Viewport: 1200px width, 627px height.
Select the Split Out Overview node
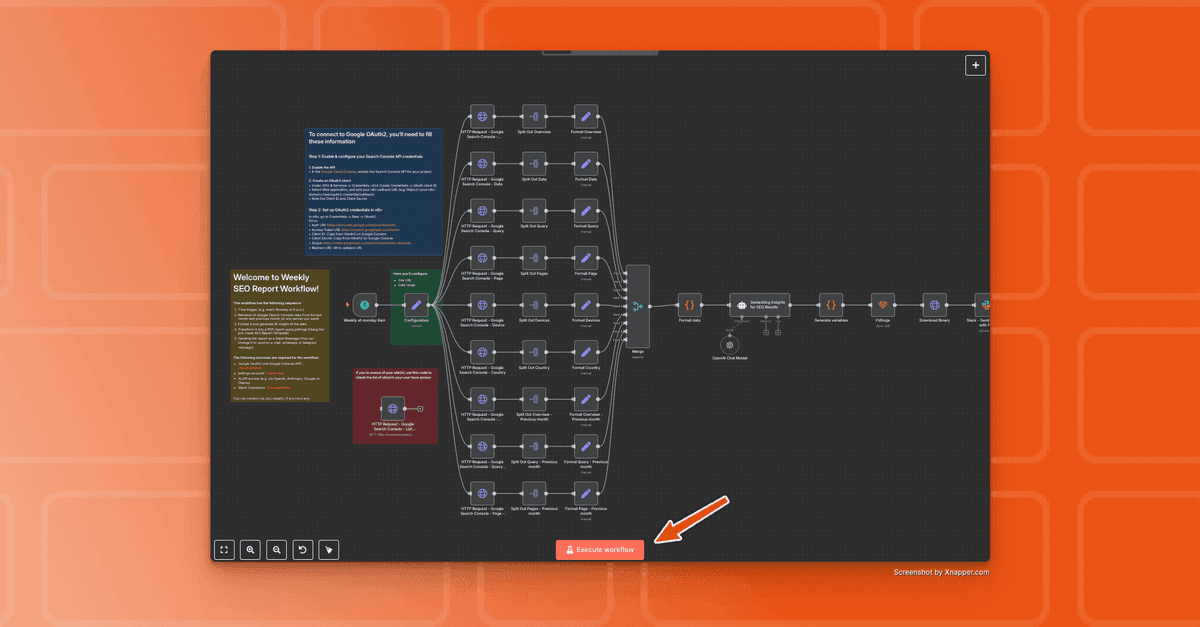coord(534,116)
